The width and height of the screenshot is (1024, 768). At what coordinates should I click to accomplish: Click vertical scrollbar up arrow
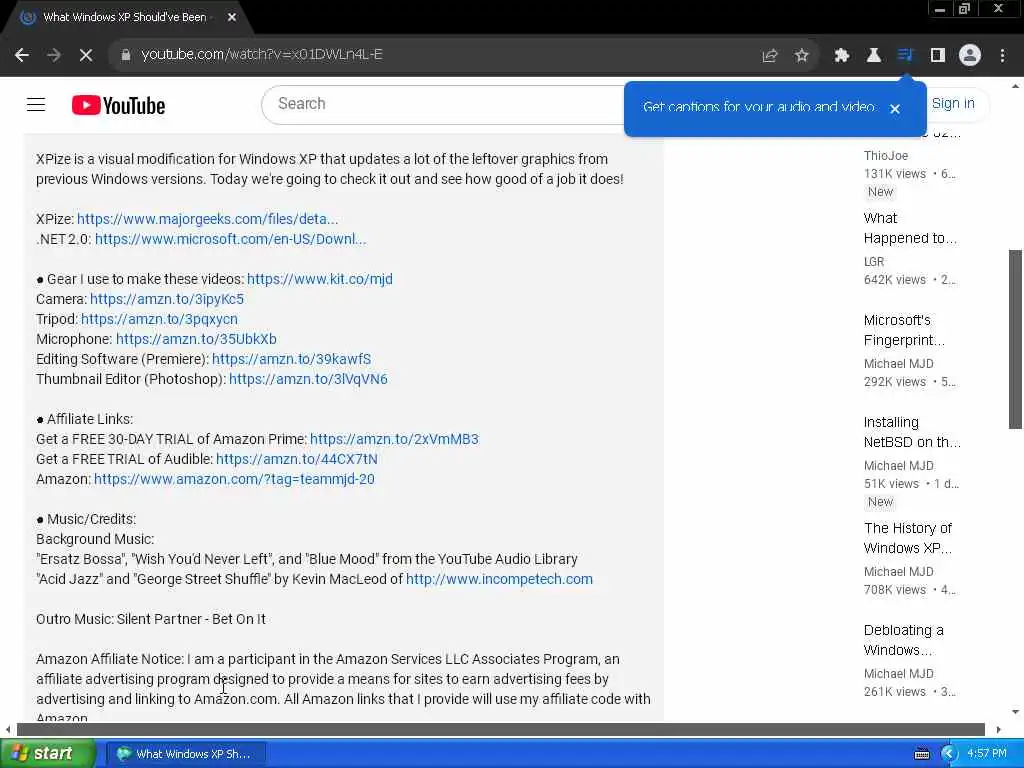coord(1015,86)
